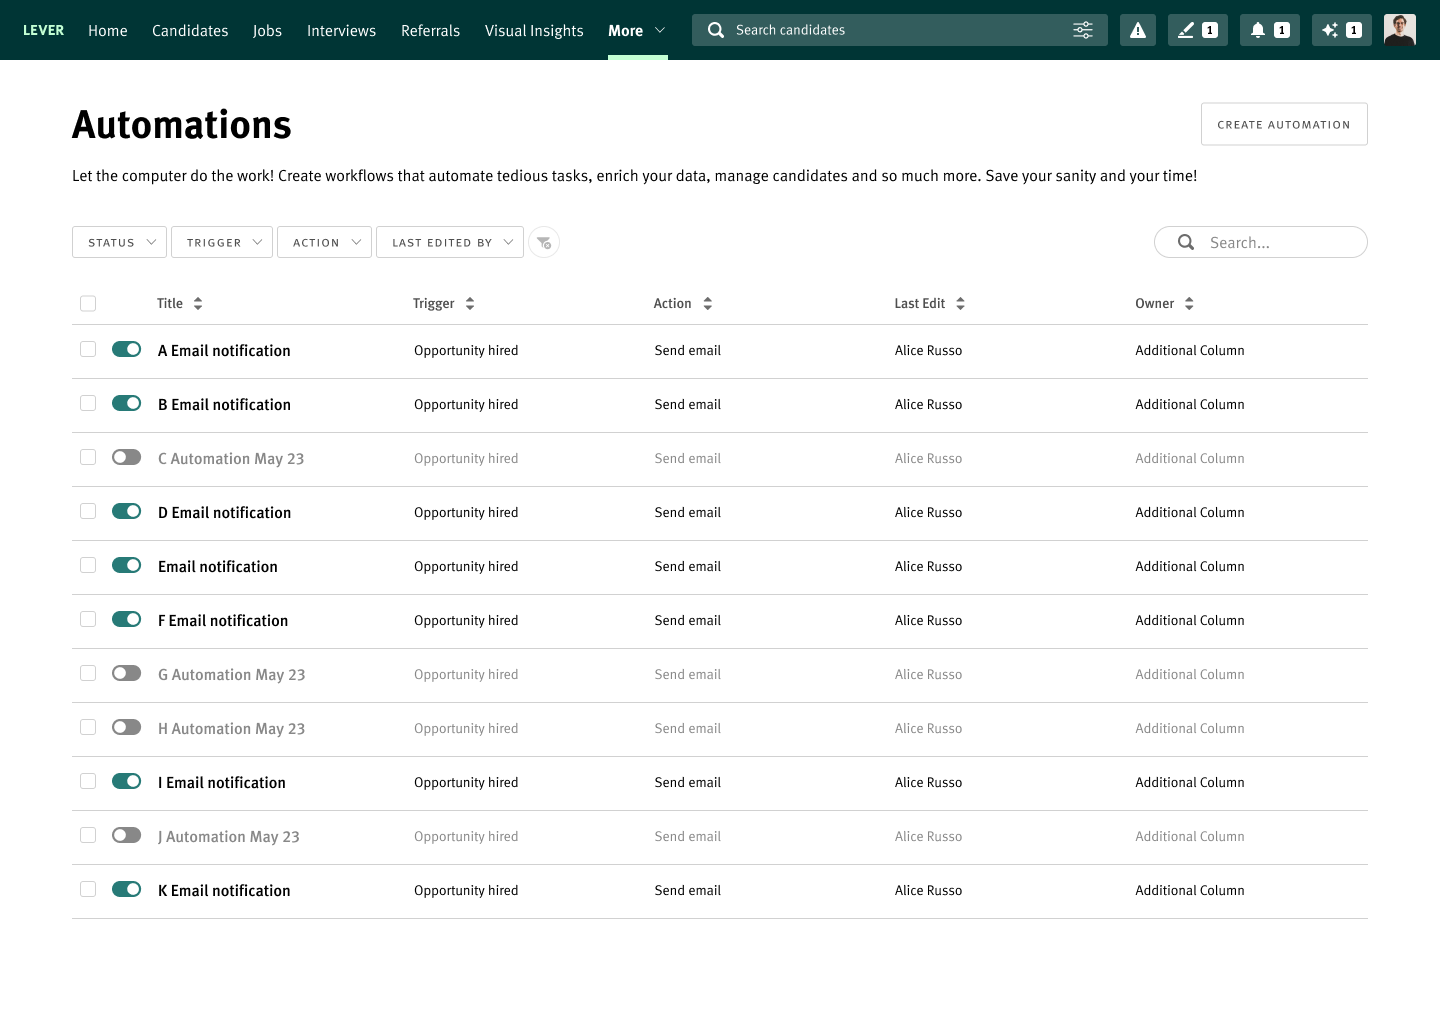Expand the More menu
This screenshot has width=1440, height=1024.
tap(637, 31)
